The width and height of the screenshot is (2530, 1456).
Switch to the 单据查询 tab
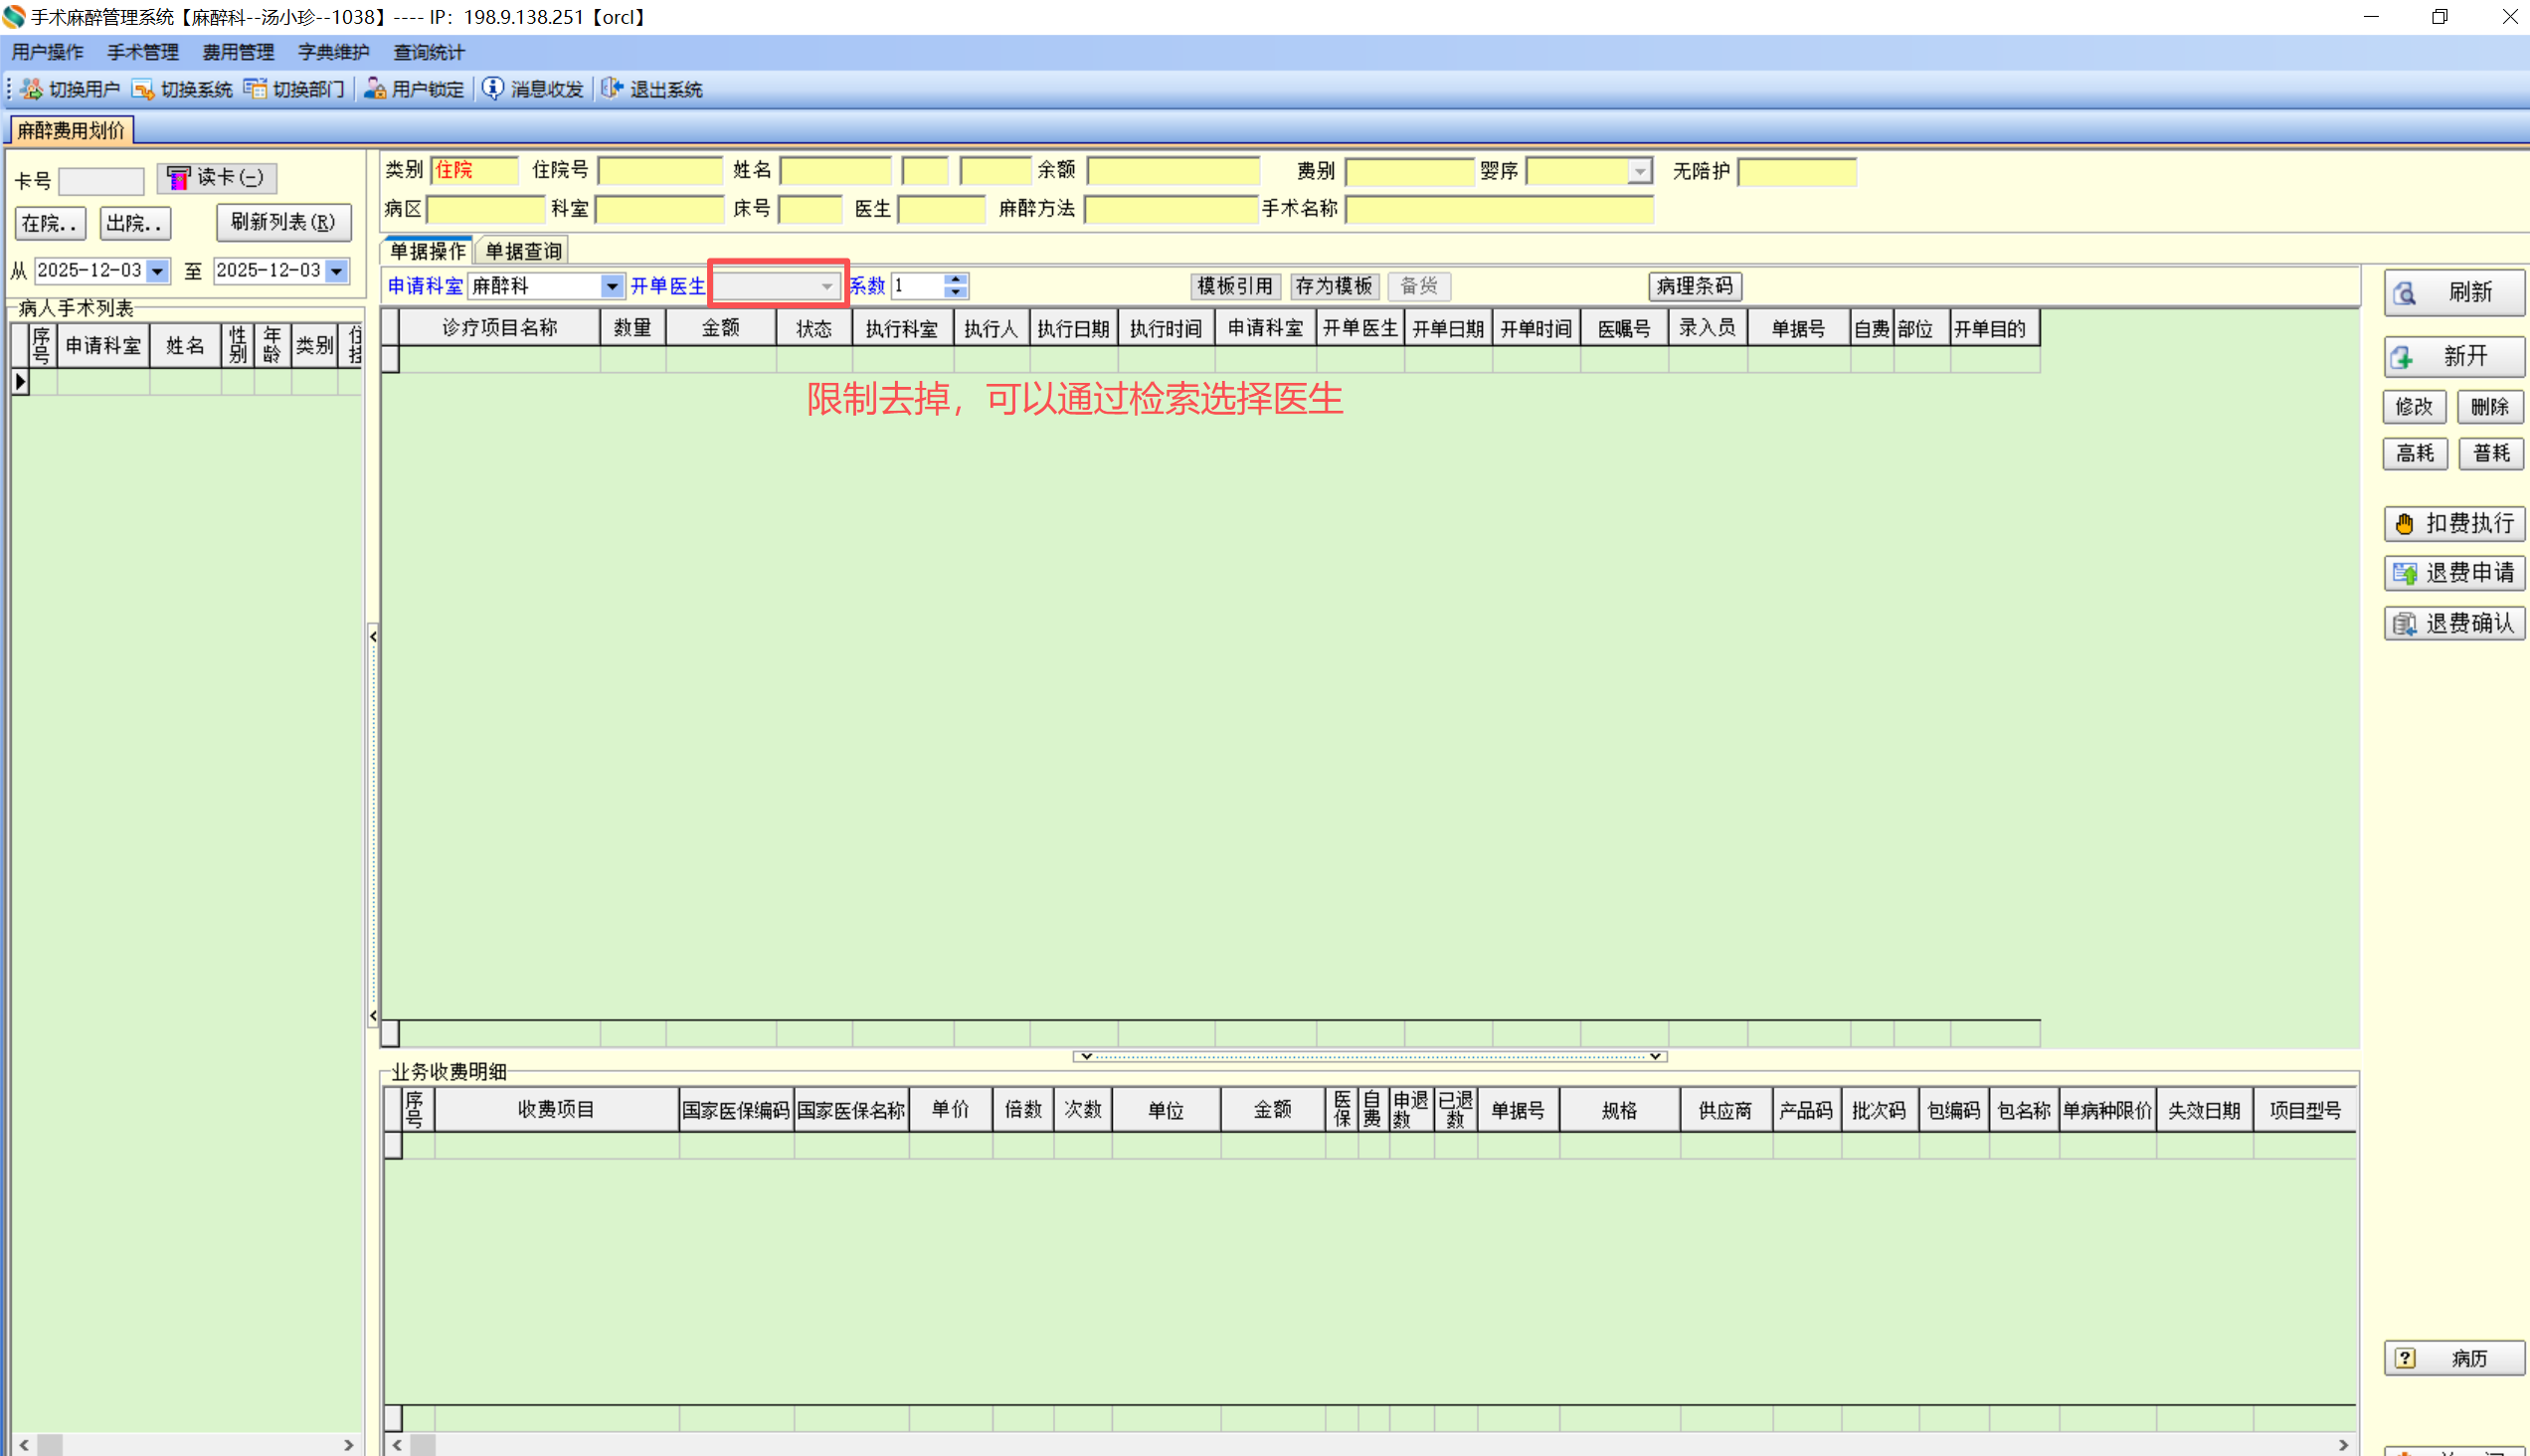tap(523, 251)
